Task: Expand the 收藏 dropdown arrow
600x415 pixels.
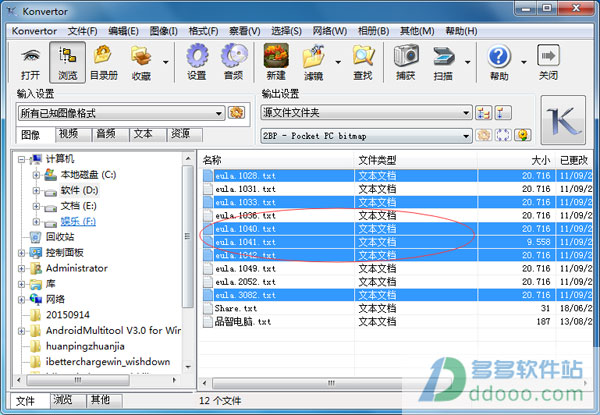Action: point(166,62)
